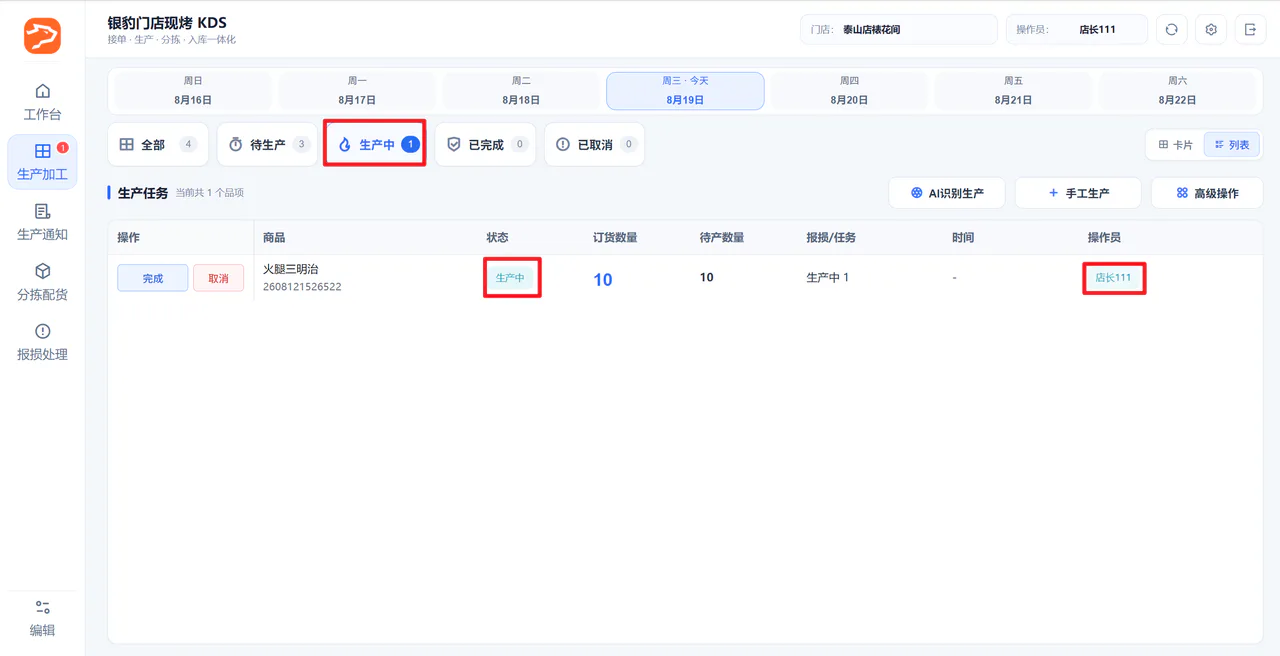The width and height of the screenshot is (1280, 656).
Task: Click order quantity 10 in blue
Action: coord(603,280)
